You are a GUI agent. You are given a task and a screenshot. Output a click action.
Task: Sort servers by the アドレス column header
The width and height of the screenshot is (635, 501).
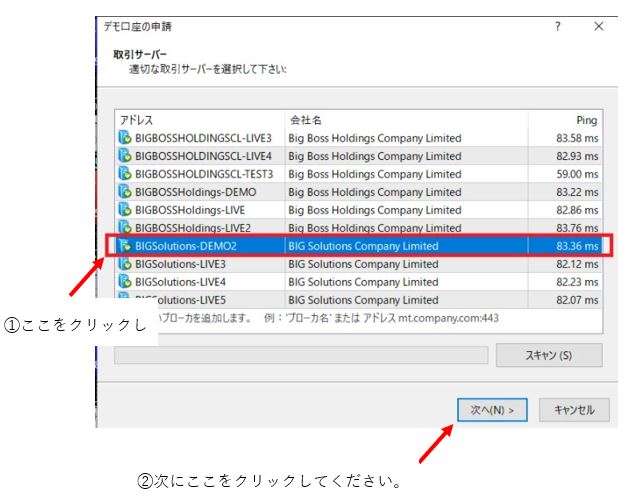pos(200,120)
